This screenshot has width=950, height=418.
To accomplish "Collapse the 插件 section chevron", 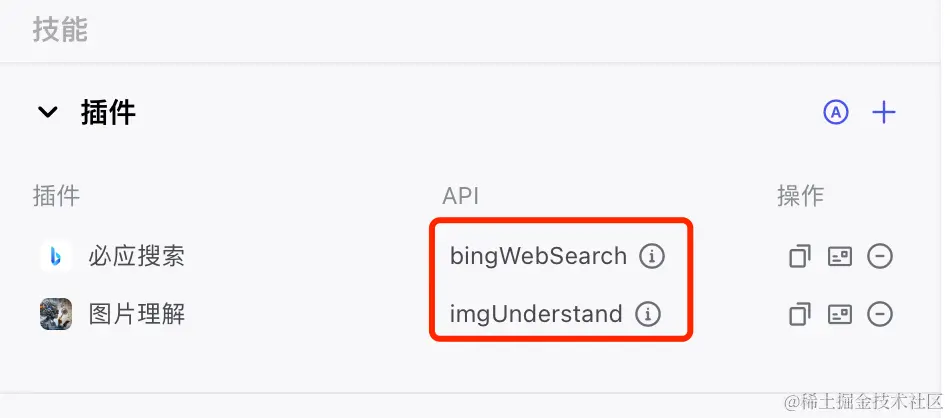I will [47, 112].
